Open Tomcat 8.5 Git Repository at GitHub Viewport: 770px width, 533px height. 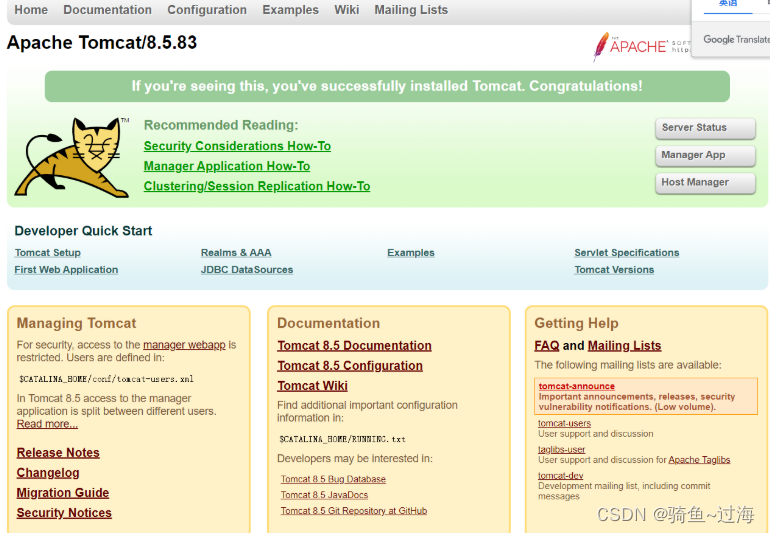(354, 511)
